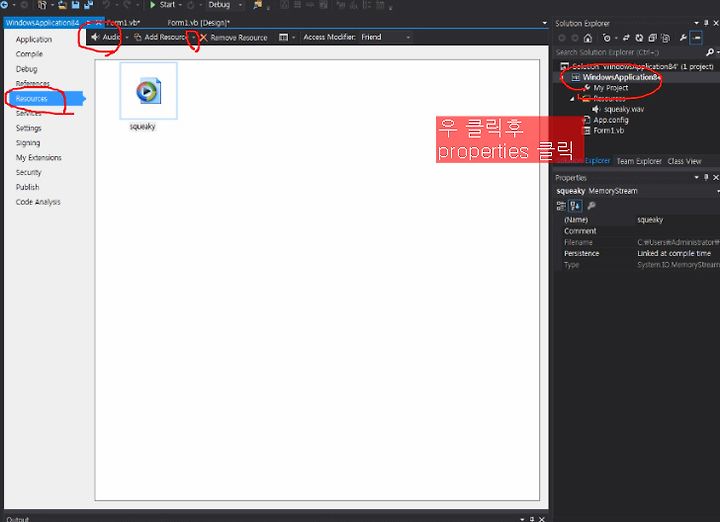Open the Properties panel object dropdown
The width and height of the screenshot is (720, 522).
click(x=718, y=191)
